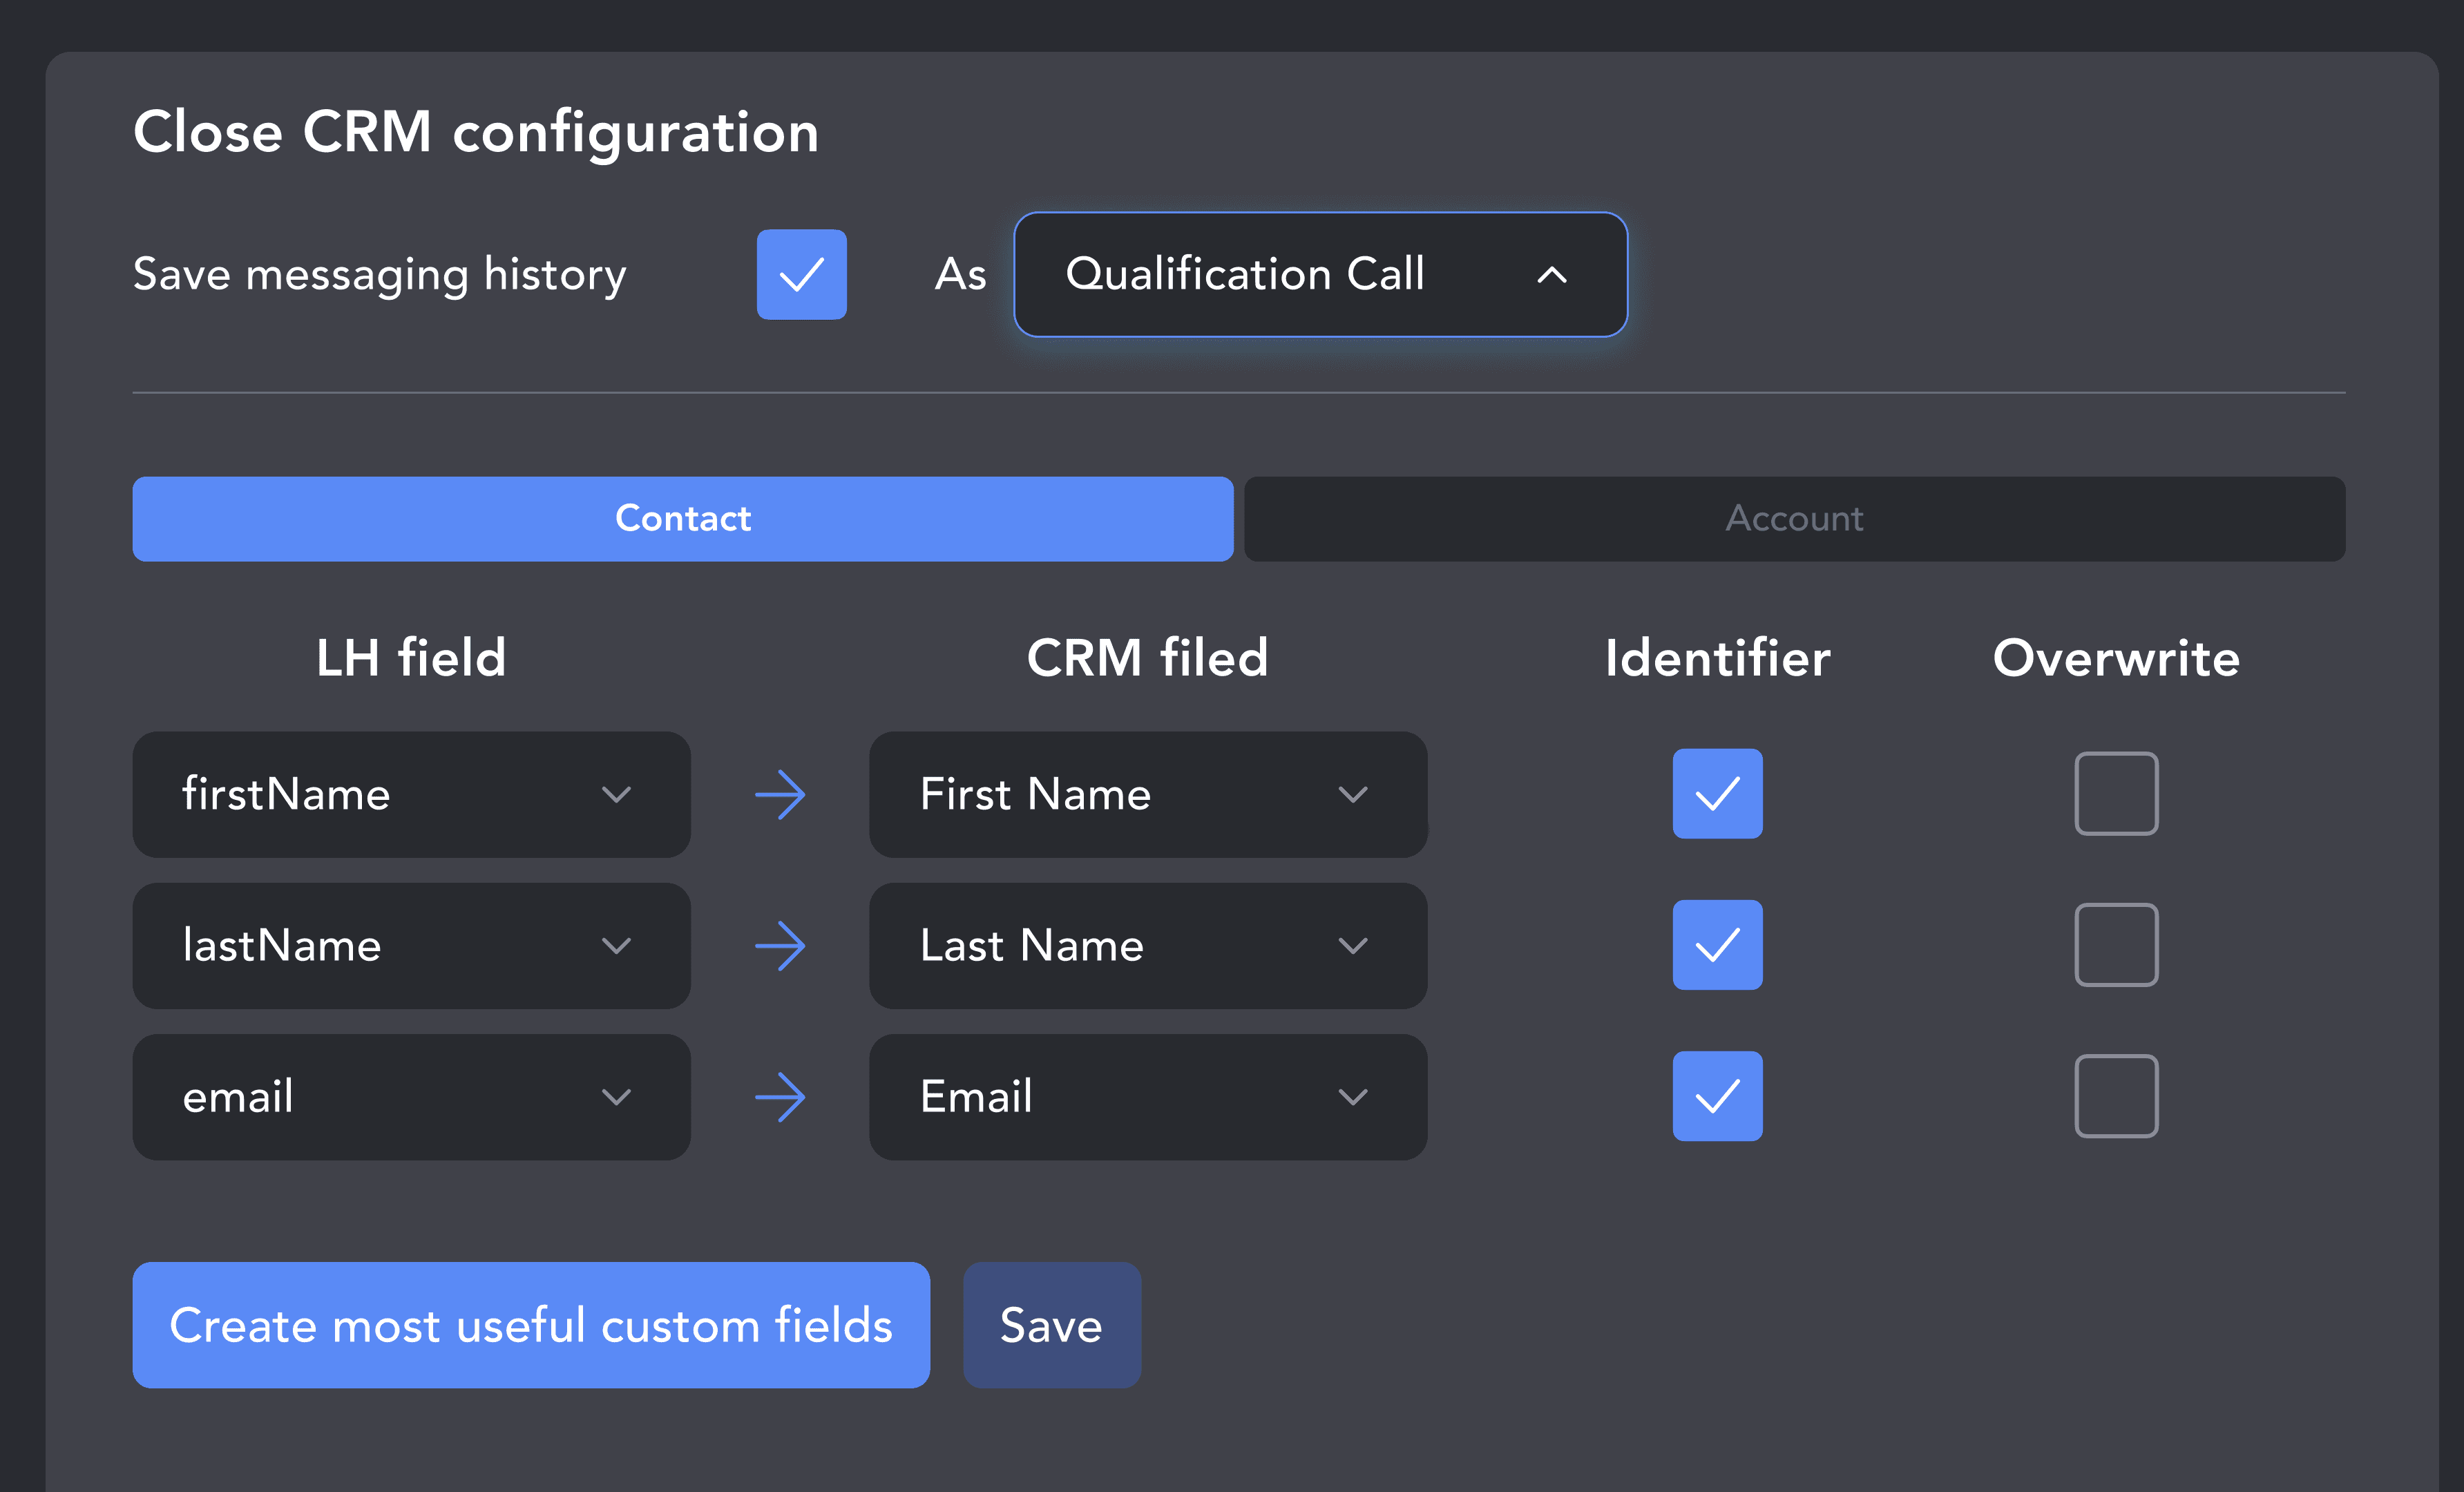
Task: Uncheck the Save messaging history checkbox
Action: coord(801,274)
